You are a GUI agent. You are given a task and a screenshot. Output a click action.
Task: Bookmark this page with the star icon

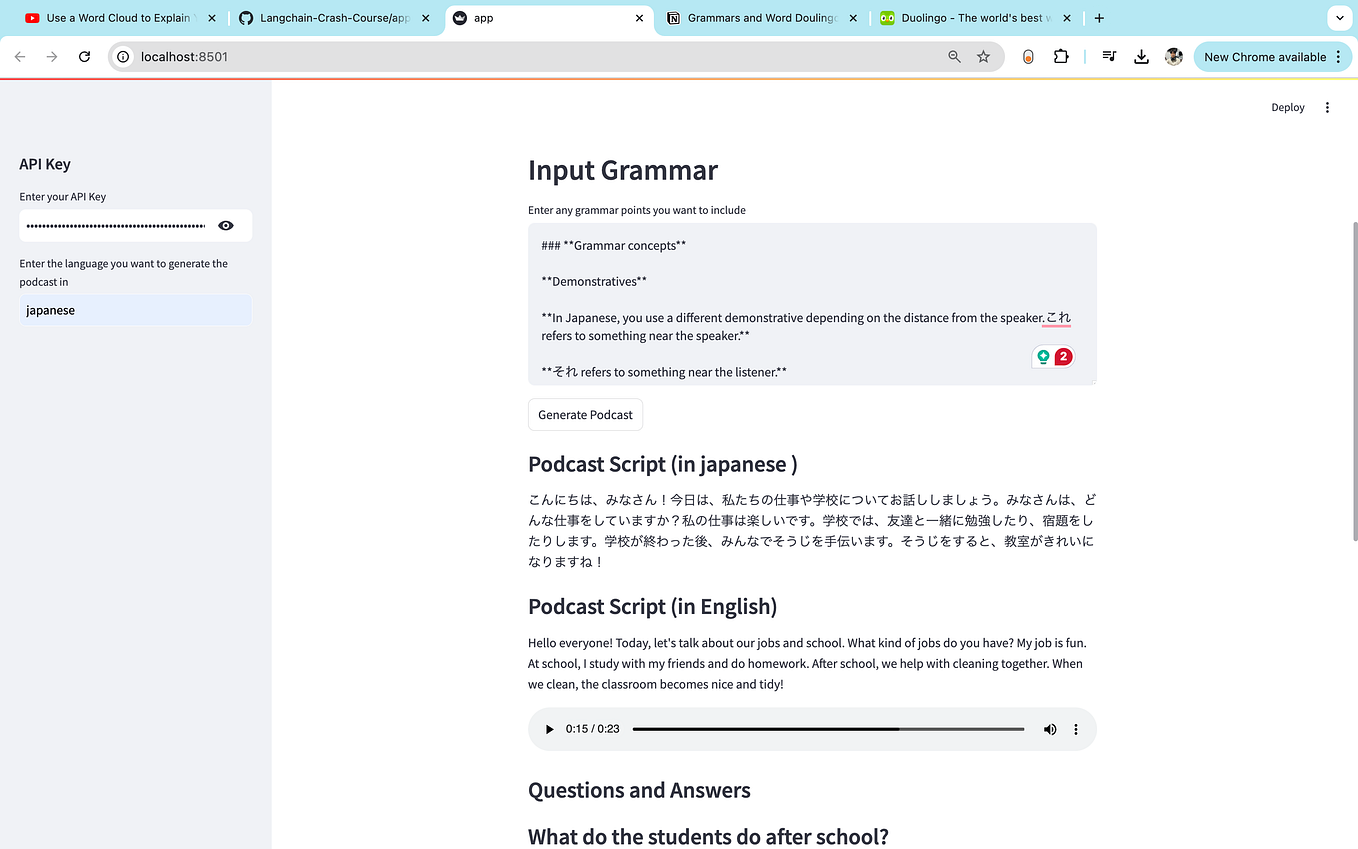(984, 56)
